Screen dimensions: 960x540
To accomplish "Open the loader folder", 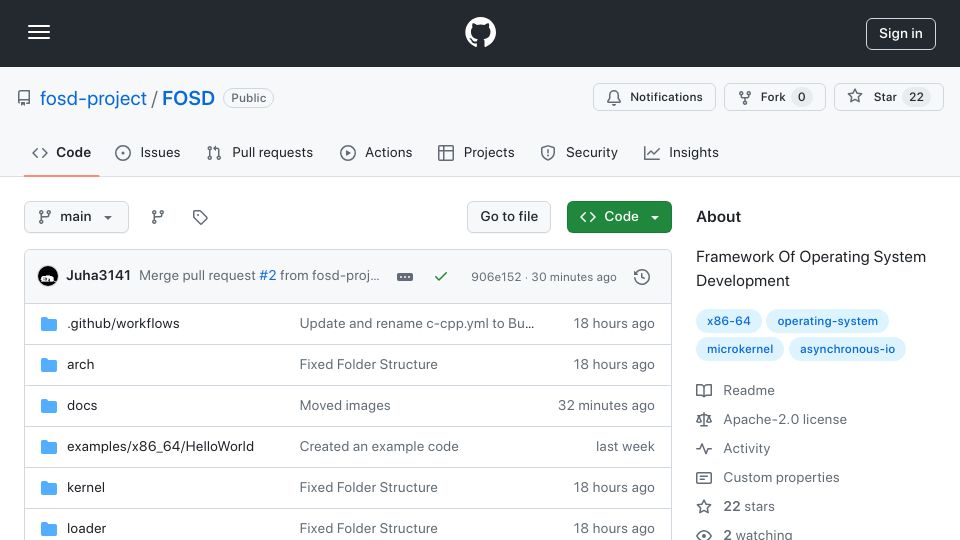I will pyautogui.click(x=86, y=528).
